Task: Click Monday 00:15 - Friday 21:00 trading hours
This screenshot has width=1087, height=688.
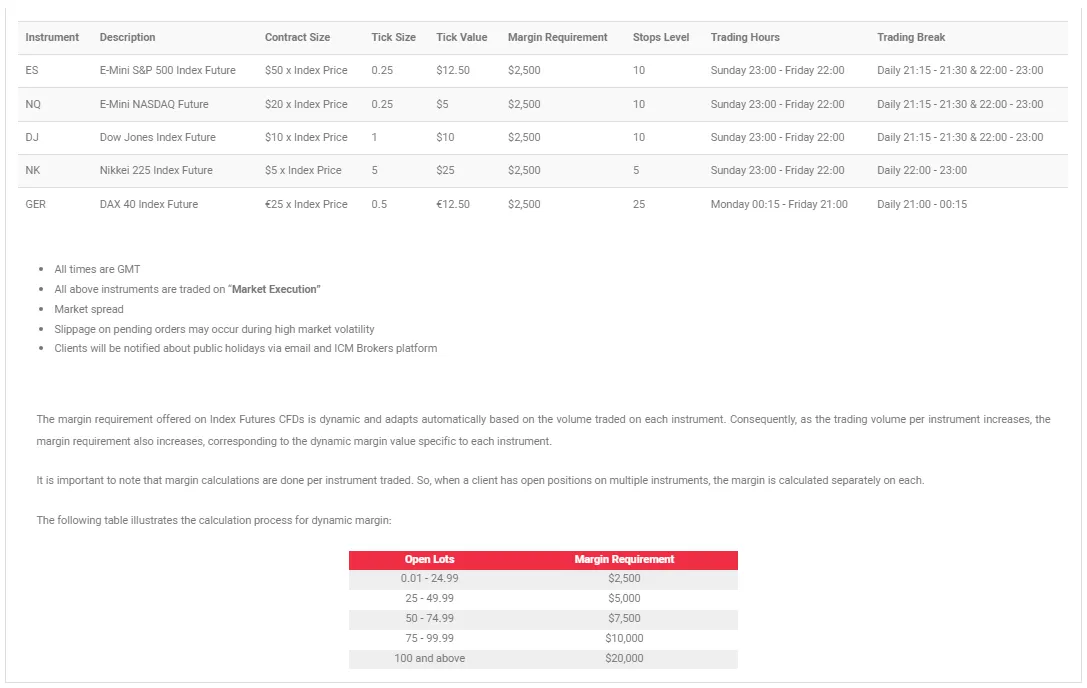Action: tap(779, 204)
